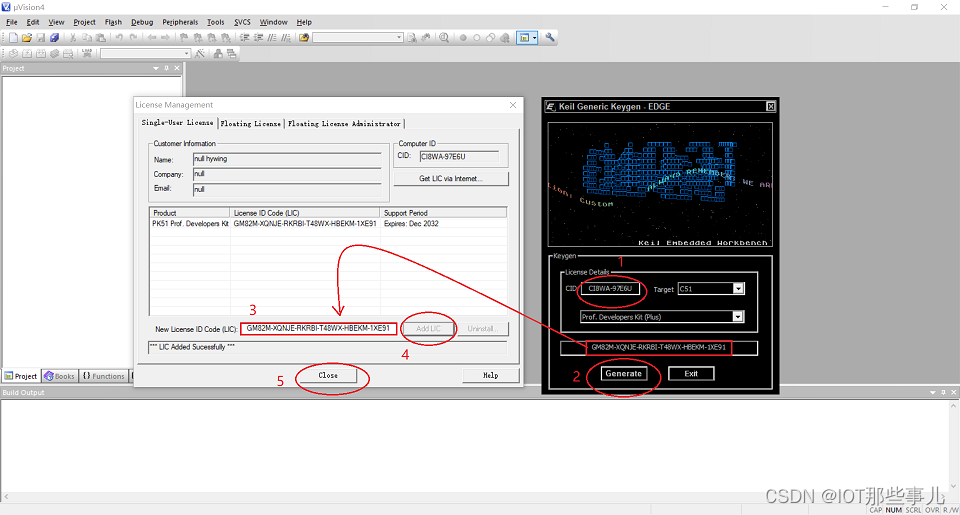
Task: Click the Redo arrow icon
Action: click(x=133, y=37)
